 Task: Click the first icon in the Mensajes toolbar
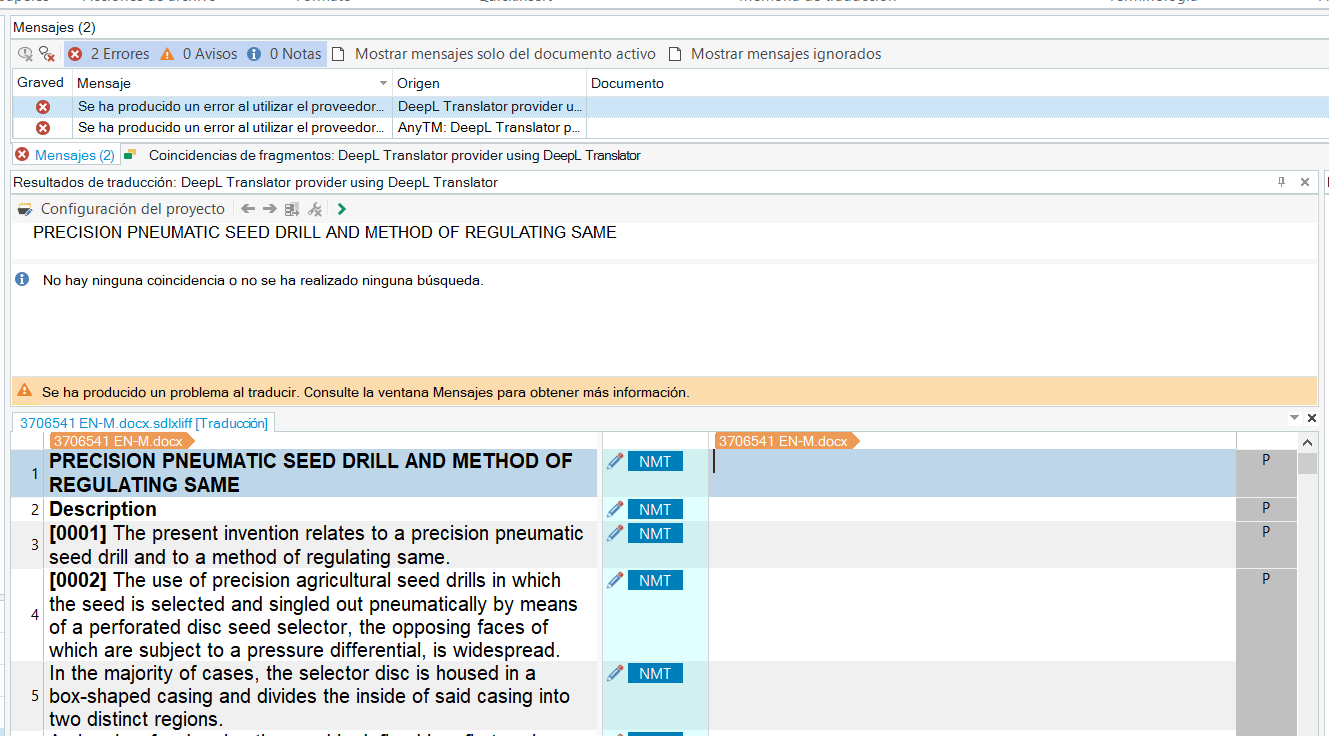(25, 54)
